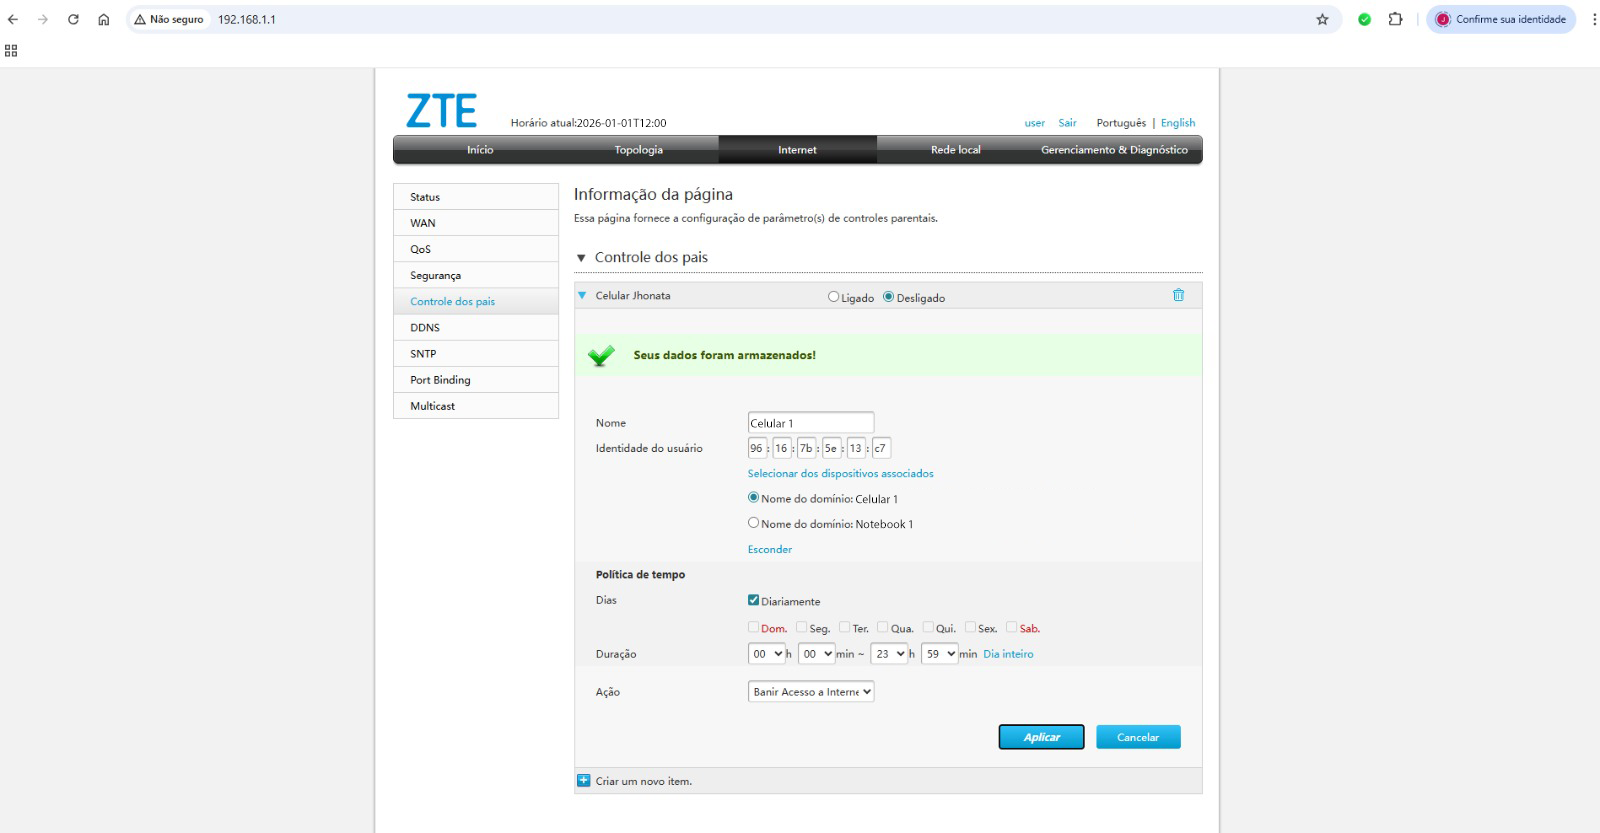
Task: Click the ZTE logo
Action: coord(441,111)
